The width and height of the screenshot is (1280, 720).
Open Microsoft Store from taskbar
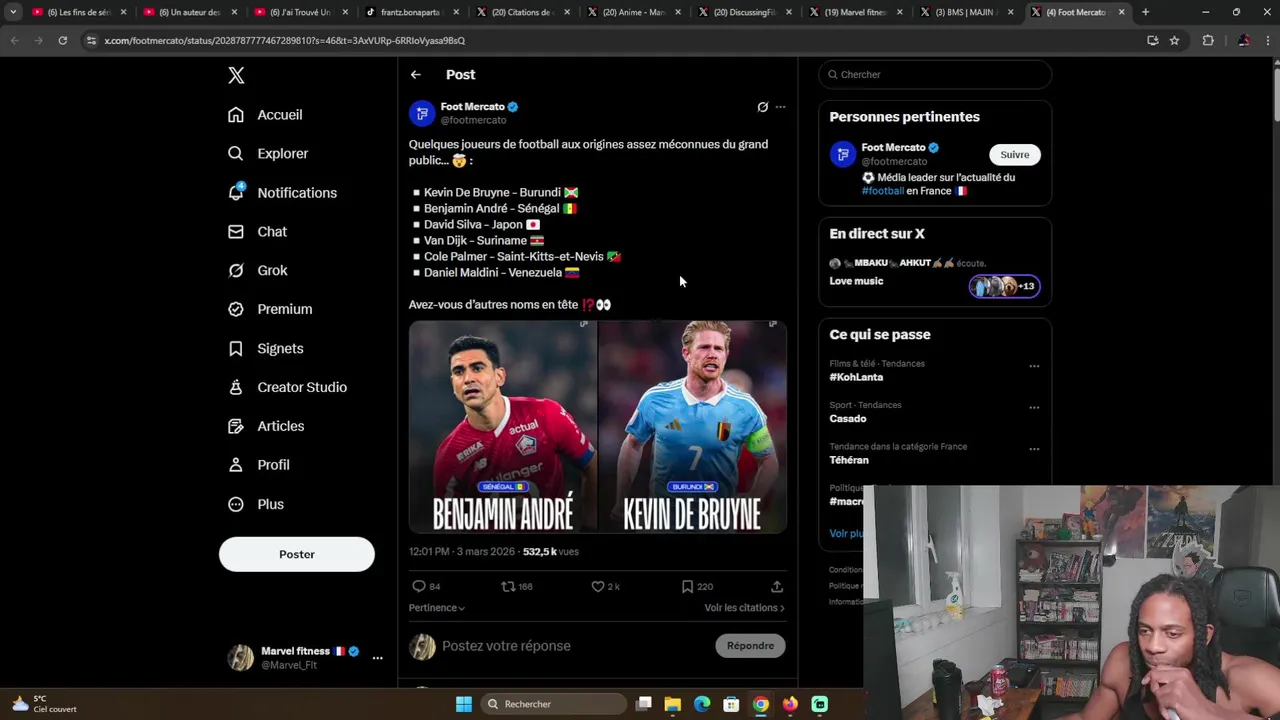(x=731, y=704)
